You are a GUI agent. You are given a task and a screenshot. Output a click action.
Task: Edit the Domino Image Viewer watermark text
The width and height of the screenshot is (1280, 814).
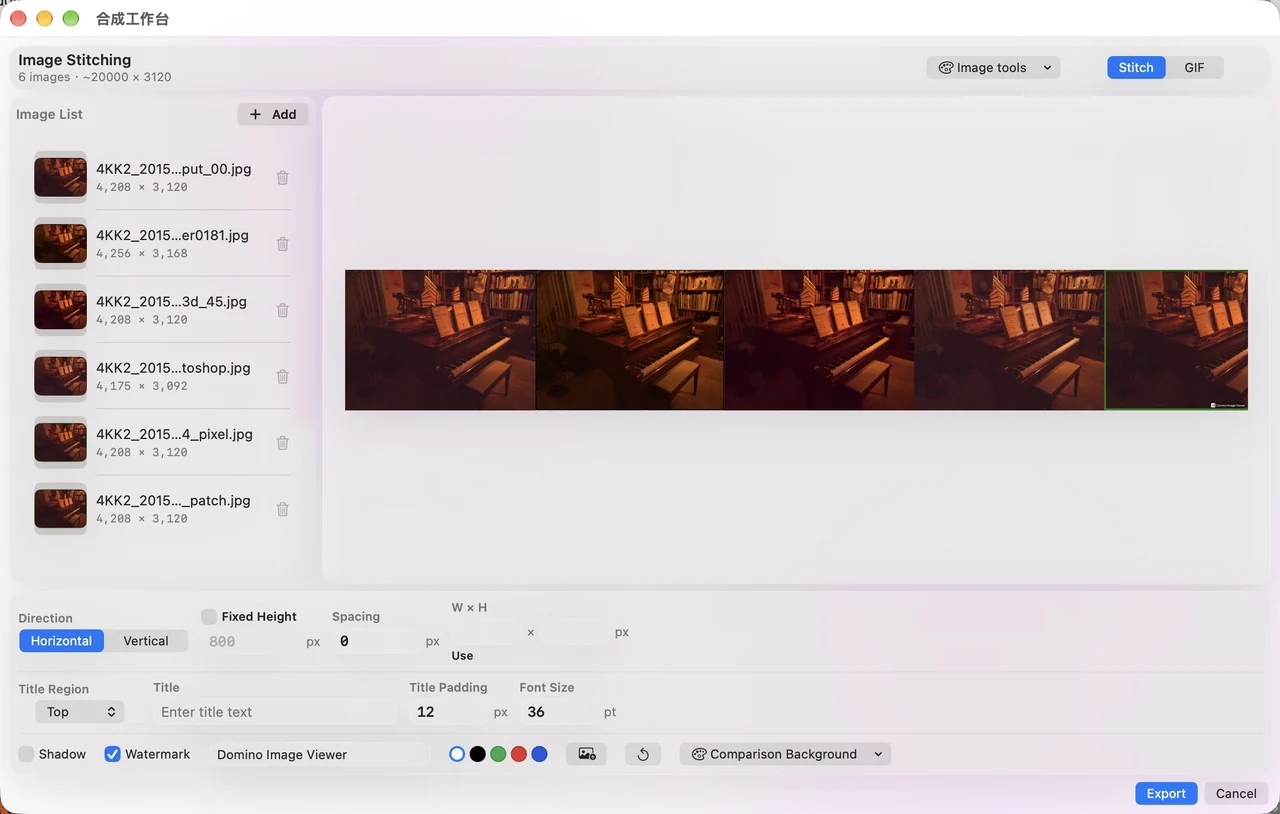click(320, 754)
